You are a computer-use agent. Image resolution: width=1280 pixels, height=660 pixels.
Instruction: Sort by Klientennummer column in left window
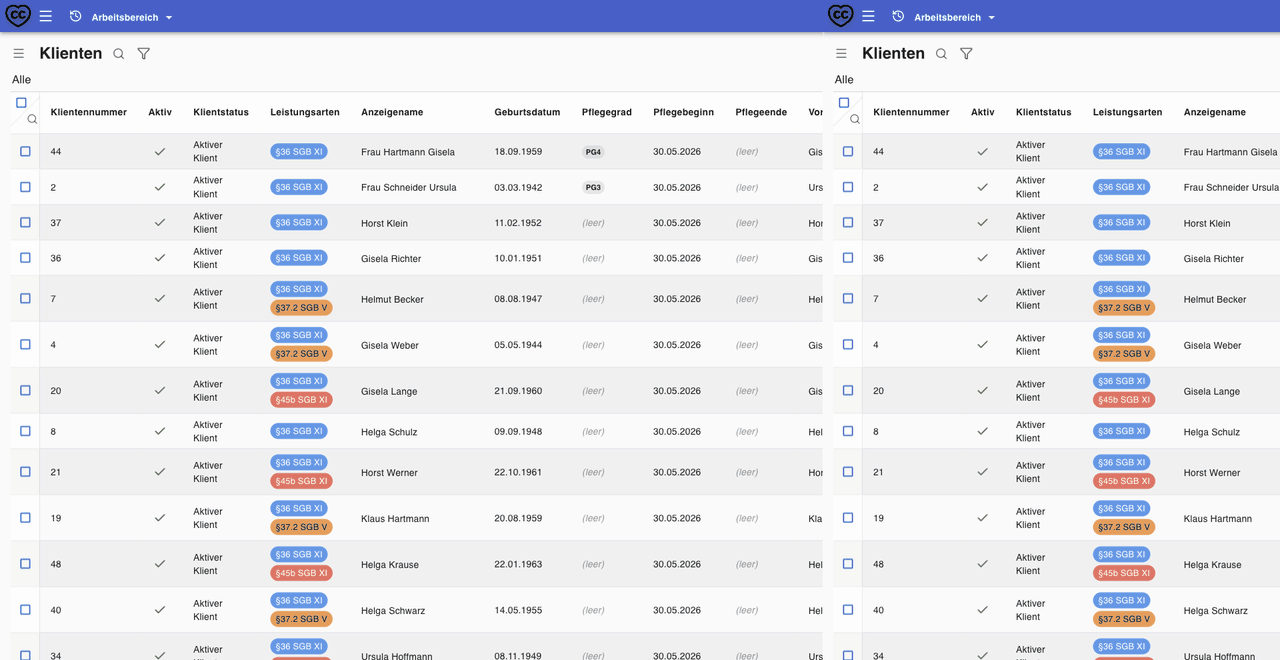pos(89,112)
